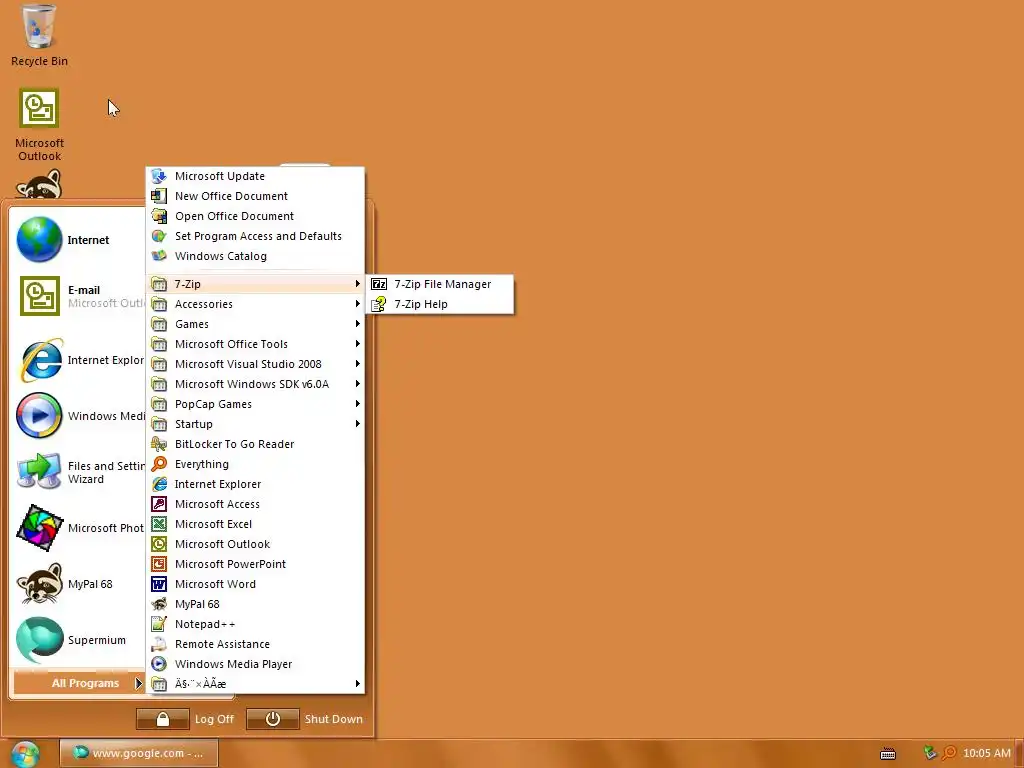Choose New Office Document entry

255,196
